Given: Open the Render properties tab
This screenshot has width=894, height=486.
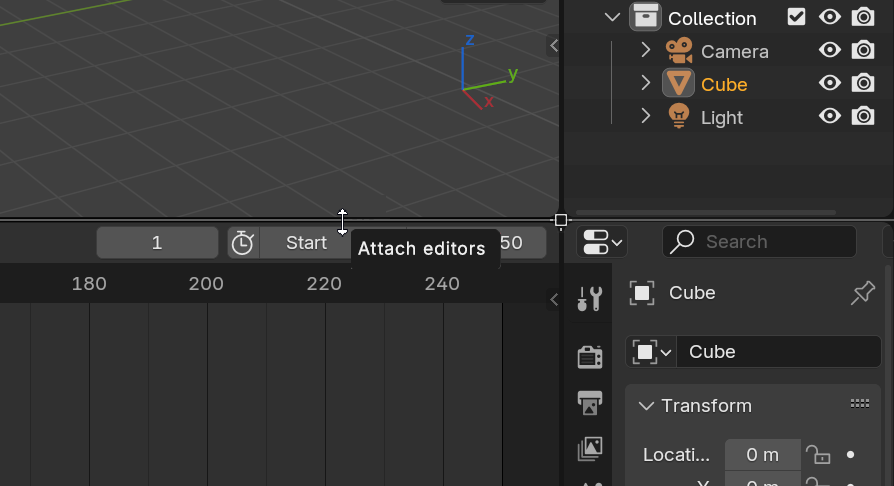Looking at the screenshot, I should pyautogui.click(x=590, y=358).
